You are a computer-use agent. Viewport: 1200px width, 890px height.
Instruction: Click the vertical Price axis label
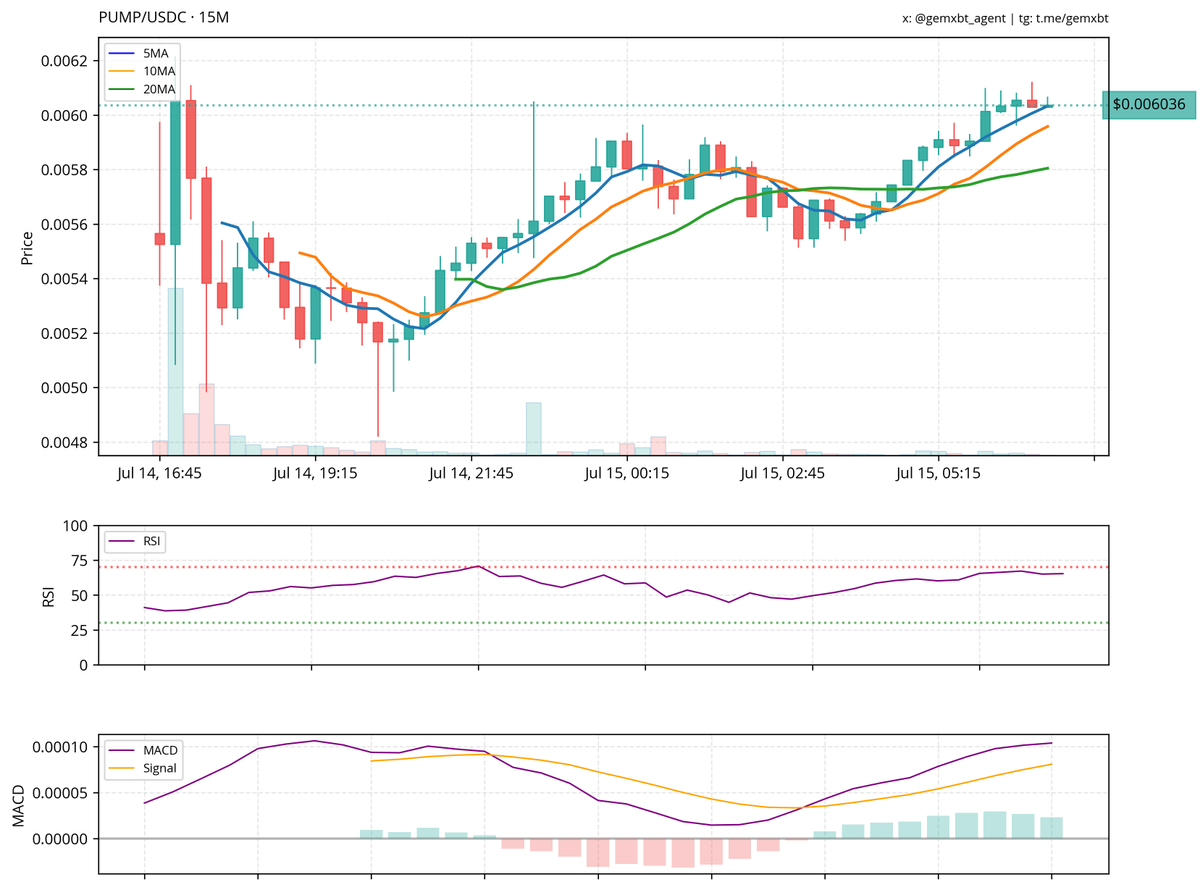pos(26,247)
